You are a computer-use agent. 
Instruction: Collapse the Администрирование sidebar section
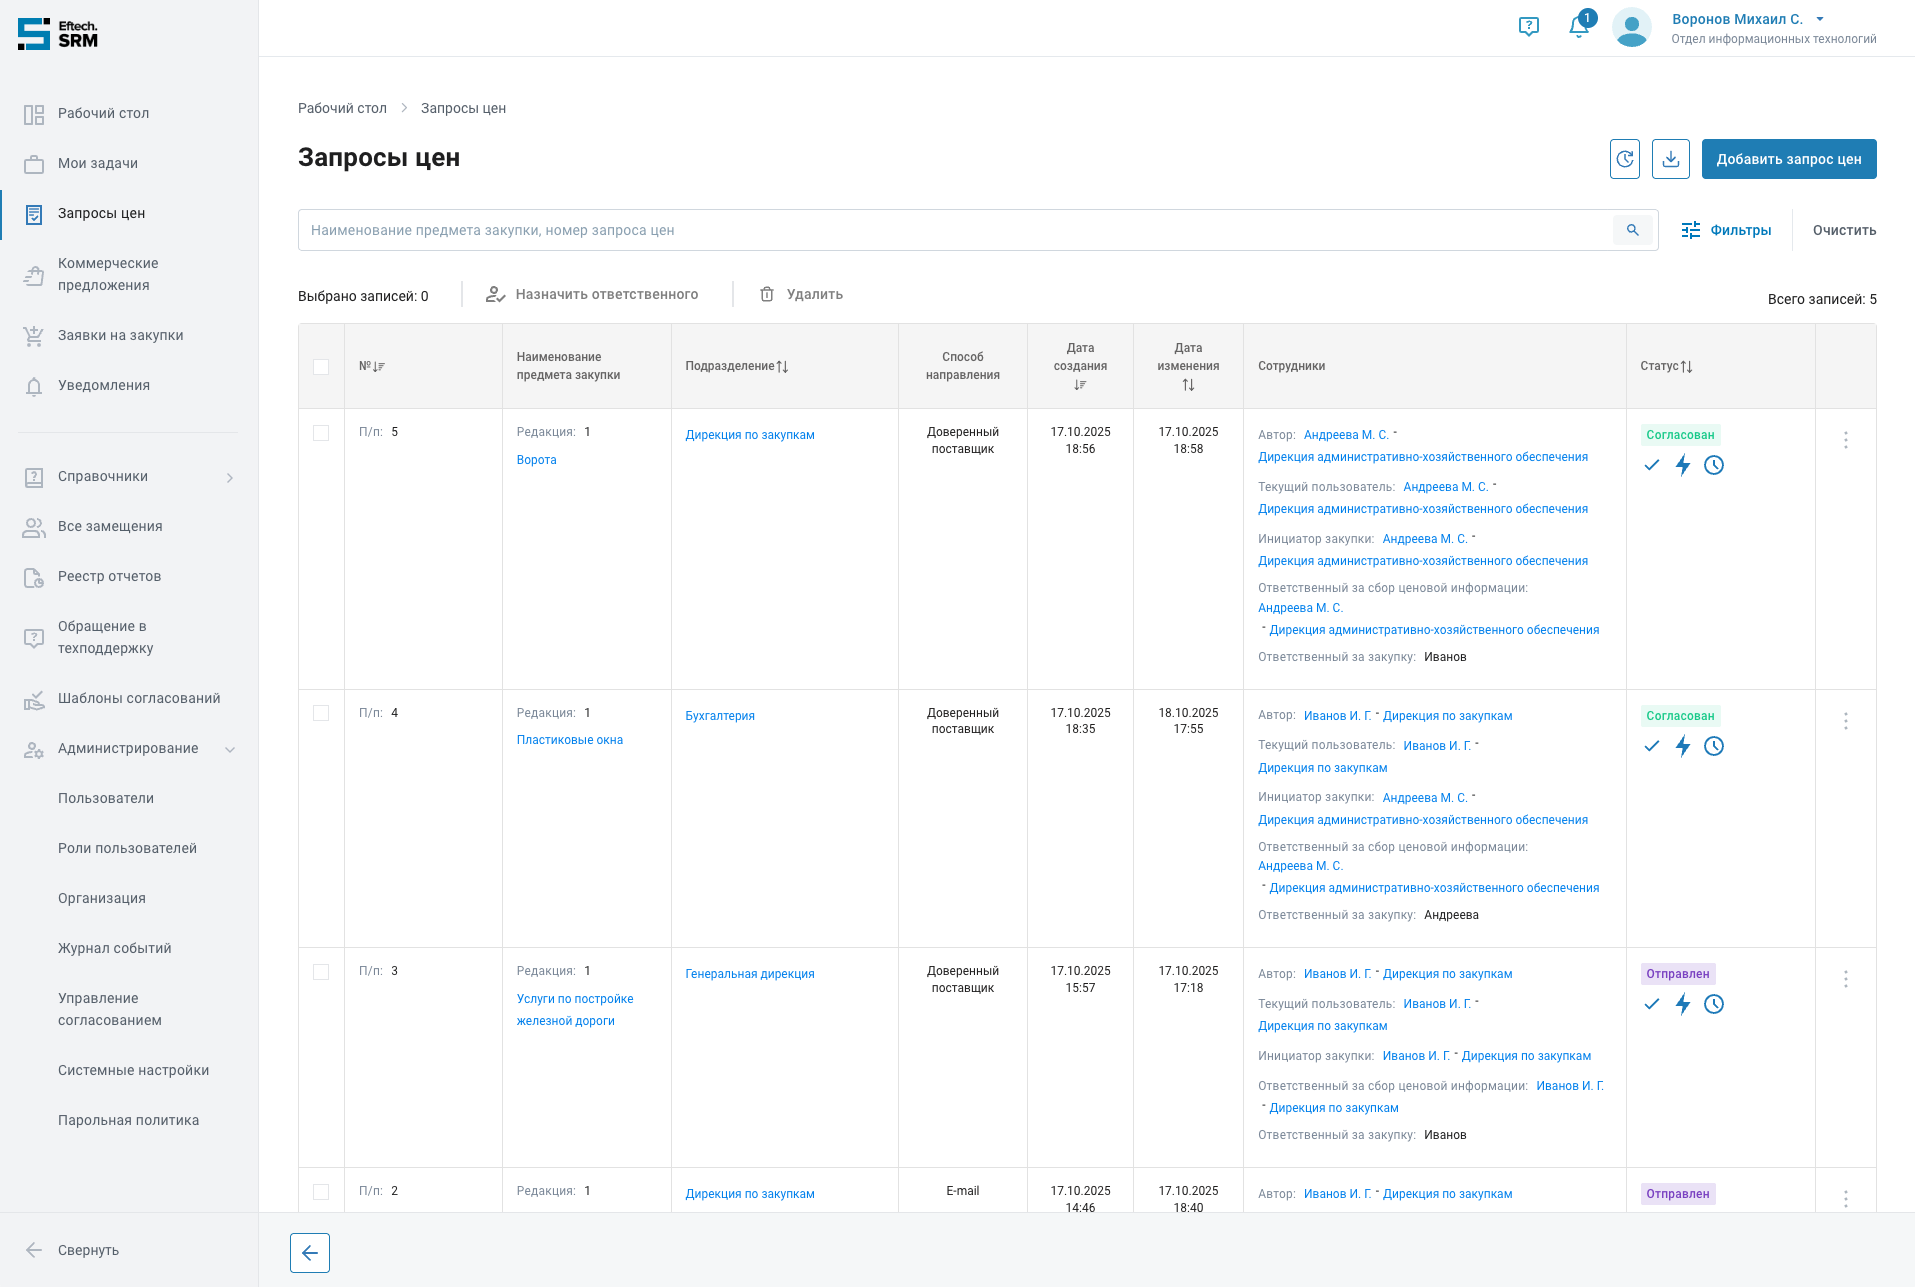point(229,749)
